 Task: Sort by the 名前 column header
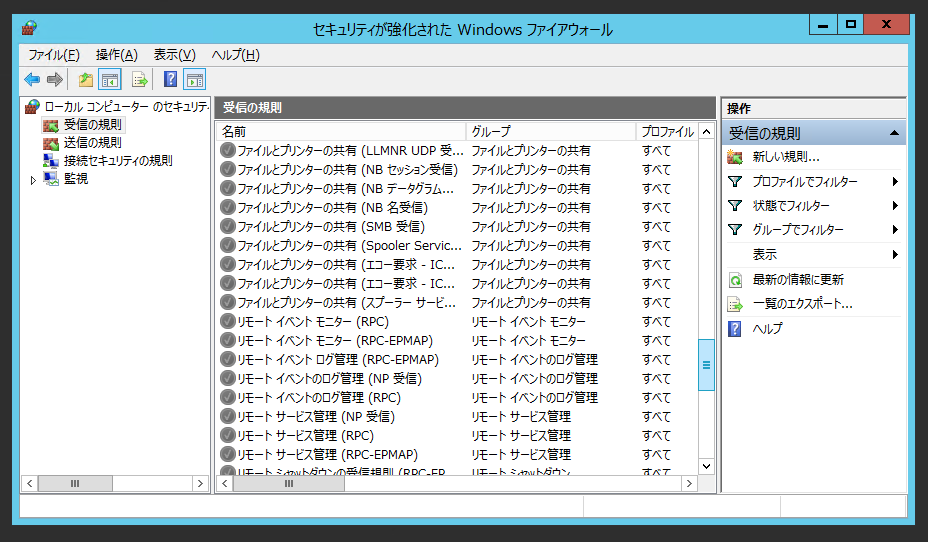(x=341, y=131)
